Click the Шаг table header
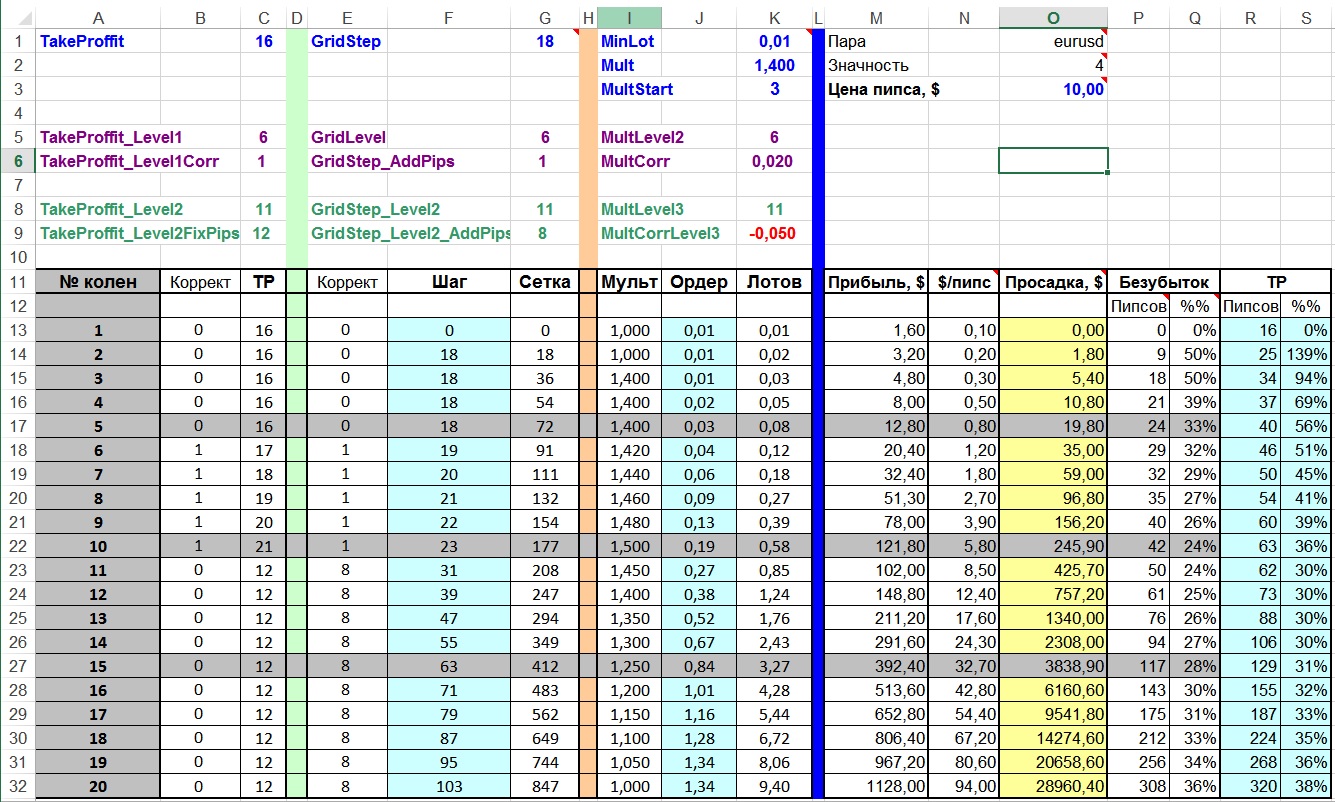This screenshot has height=802, width=1335. (448, 282)
